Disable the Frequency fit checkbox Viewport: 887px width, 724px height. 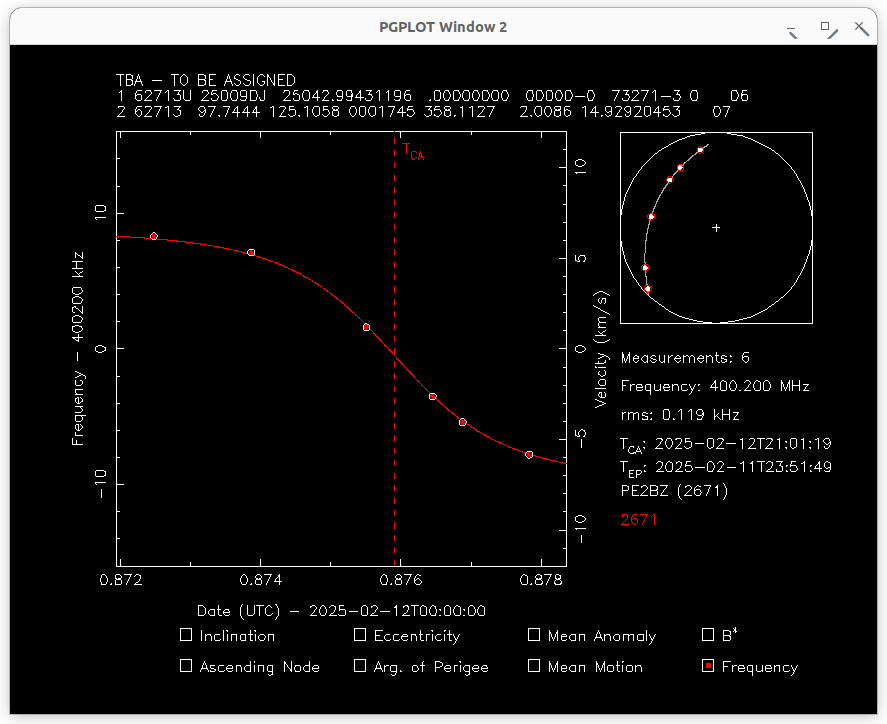(x=708, y=666)
